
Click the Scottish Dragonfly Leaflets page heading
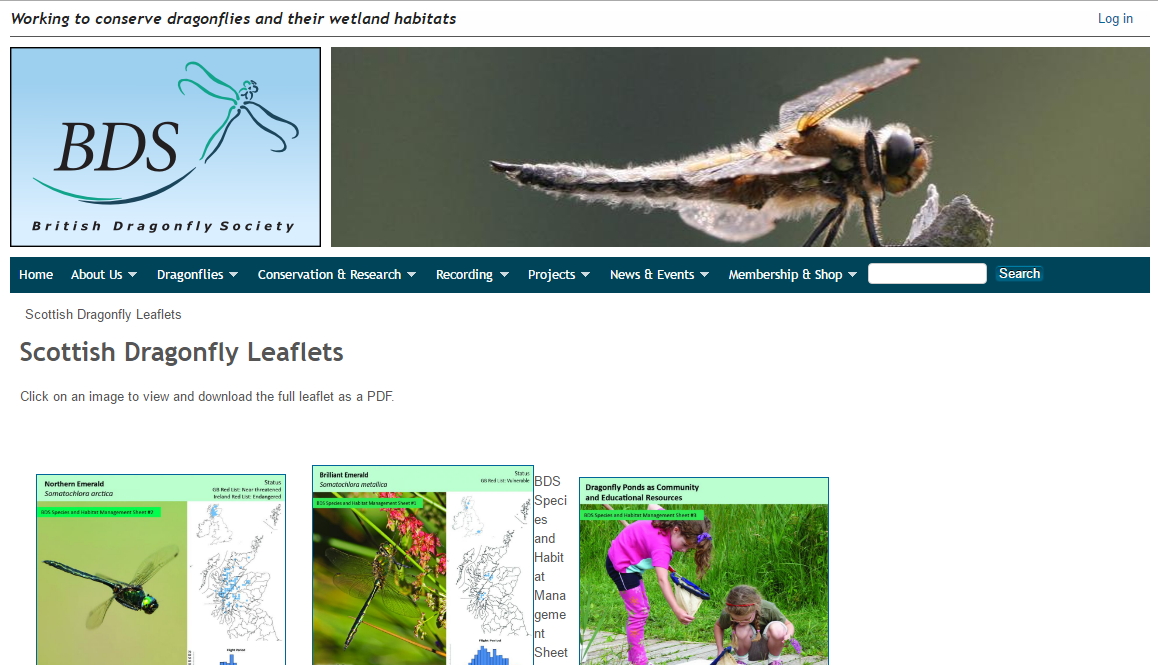coord(182,352)
